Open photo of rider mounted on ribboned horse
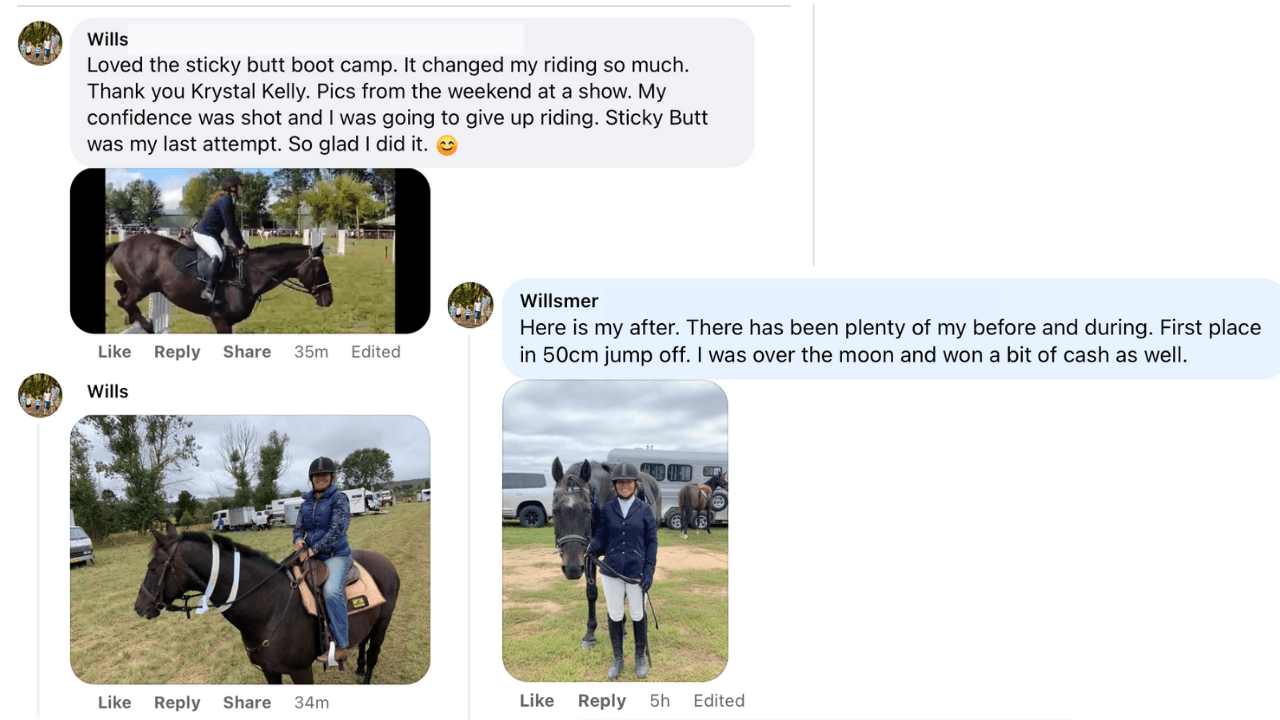 pyautogui.click(x=250, y=549)
